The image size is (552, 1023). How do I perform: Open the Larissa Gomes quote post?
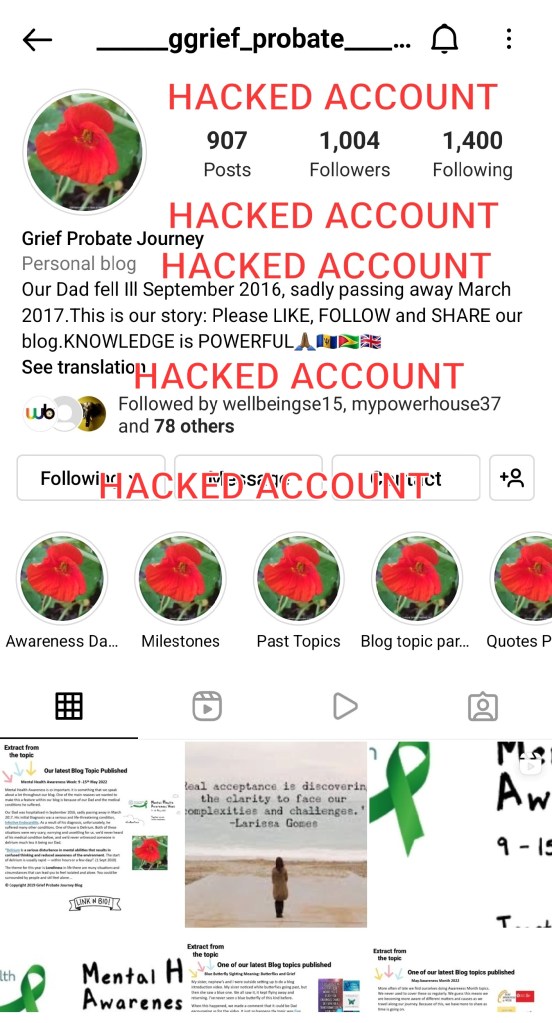click(276, 834)
